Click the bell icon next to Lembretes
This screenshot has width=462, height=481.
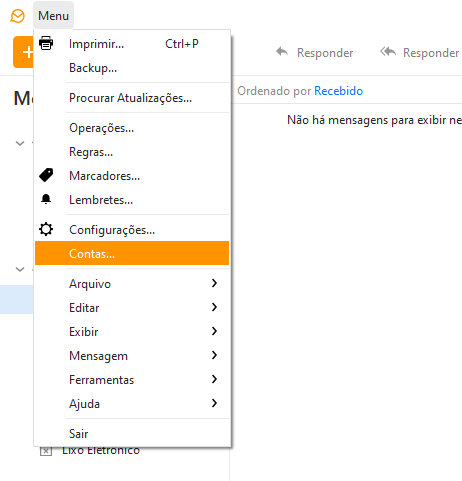tap(46, 199)
